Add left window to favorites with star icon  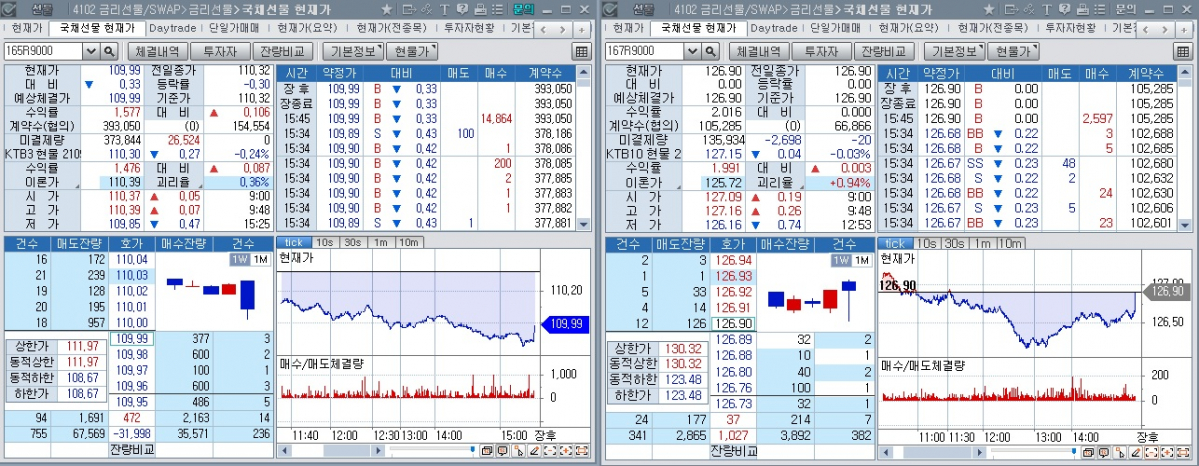pyautogui.click(x=387, y=10)
